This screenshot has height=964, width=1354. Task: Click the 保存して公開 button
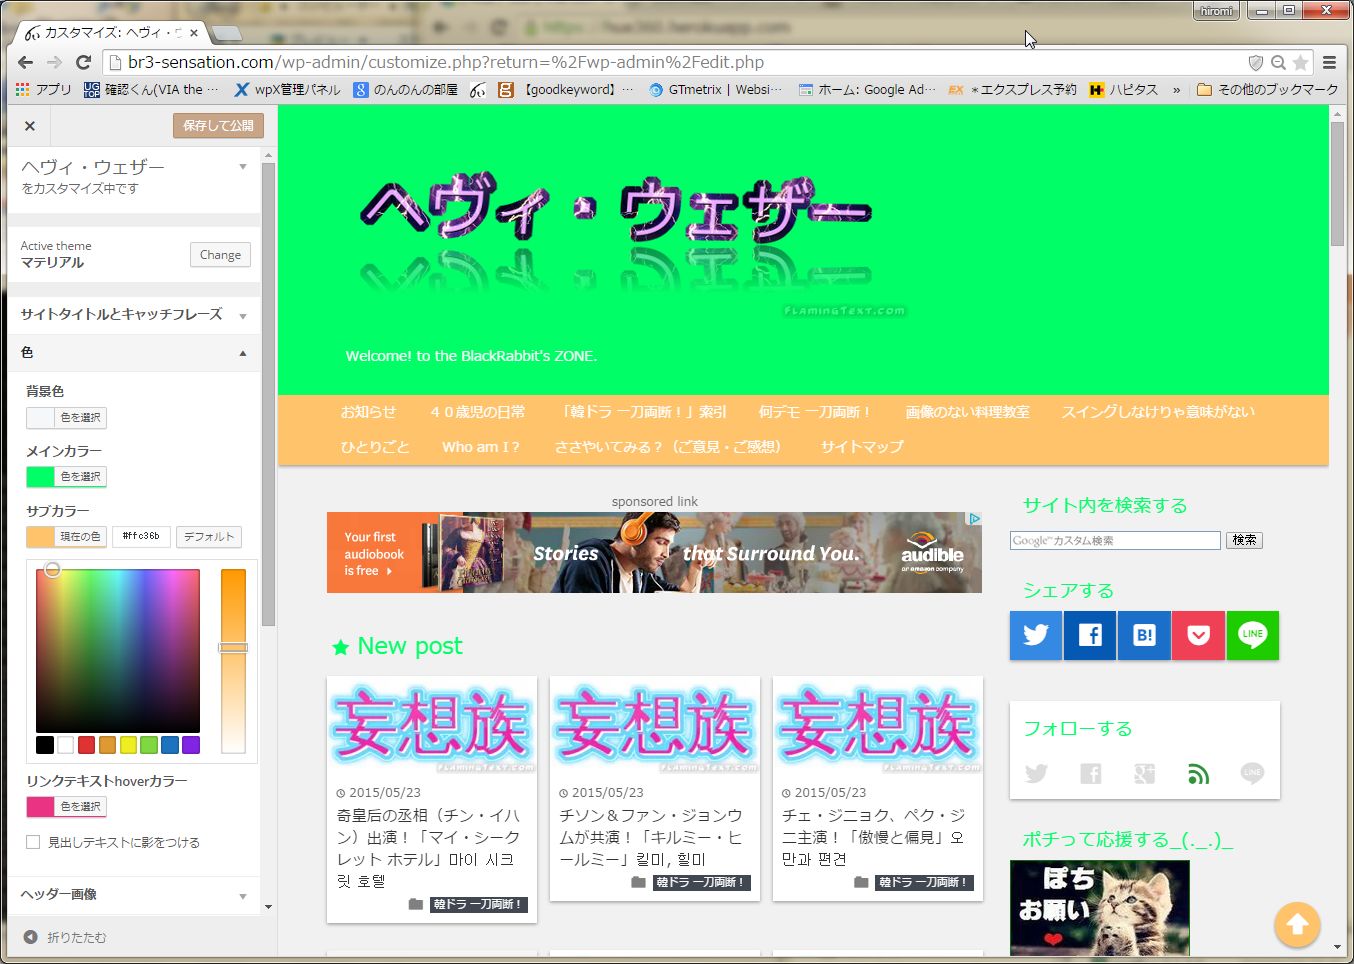pos(218,126)
